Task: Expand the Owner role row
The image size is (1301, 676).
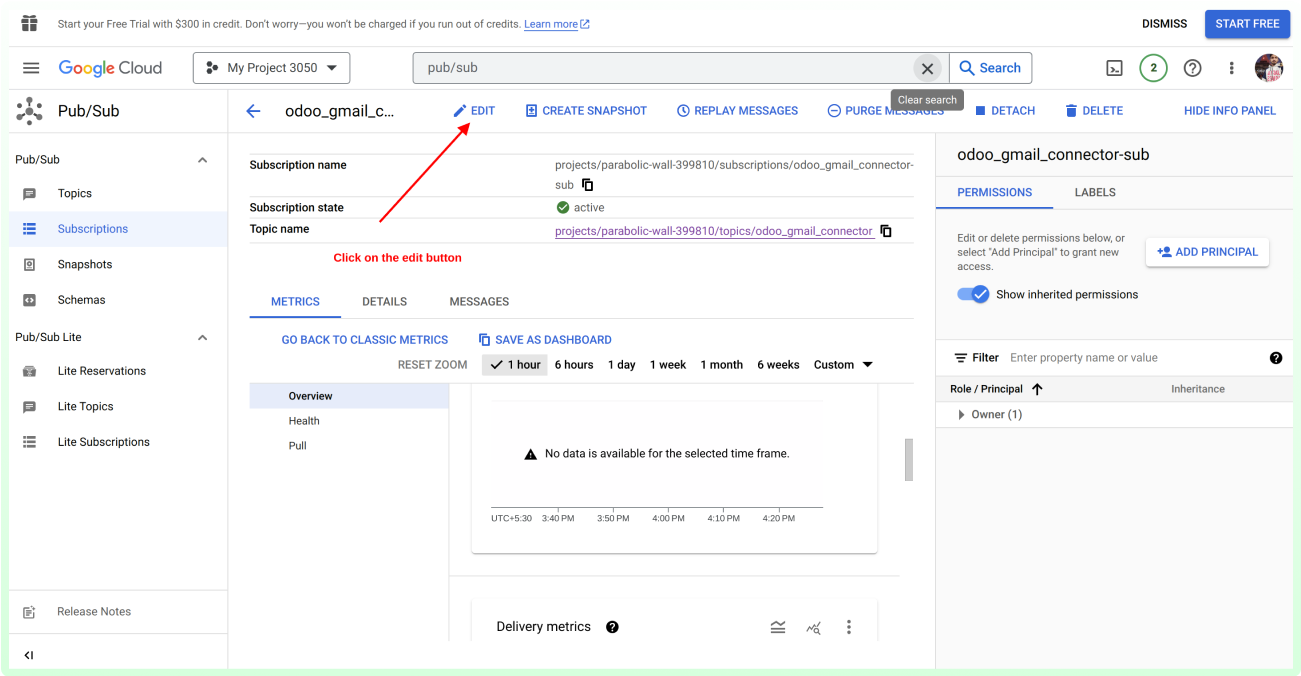Action: pos(961,414)
